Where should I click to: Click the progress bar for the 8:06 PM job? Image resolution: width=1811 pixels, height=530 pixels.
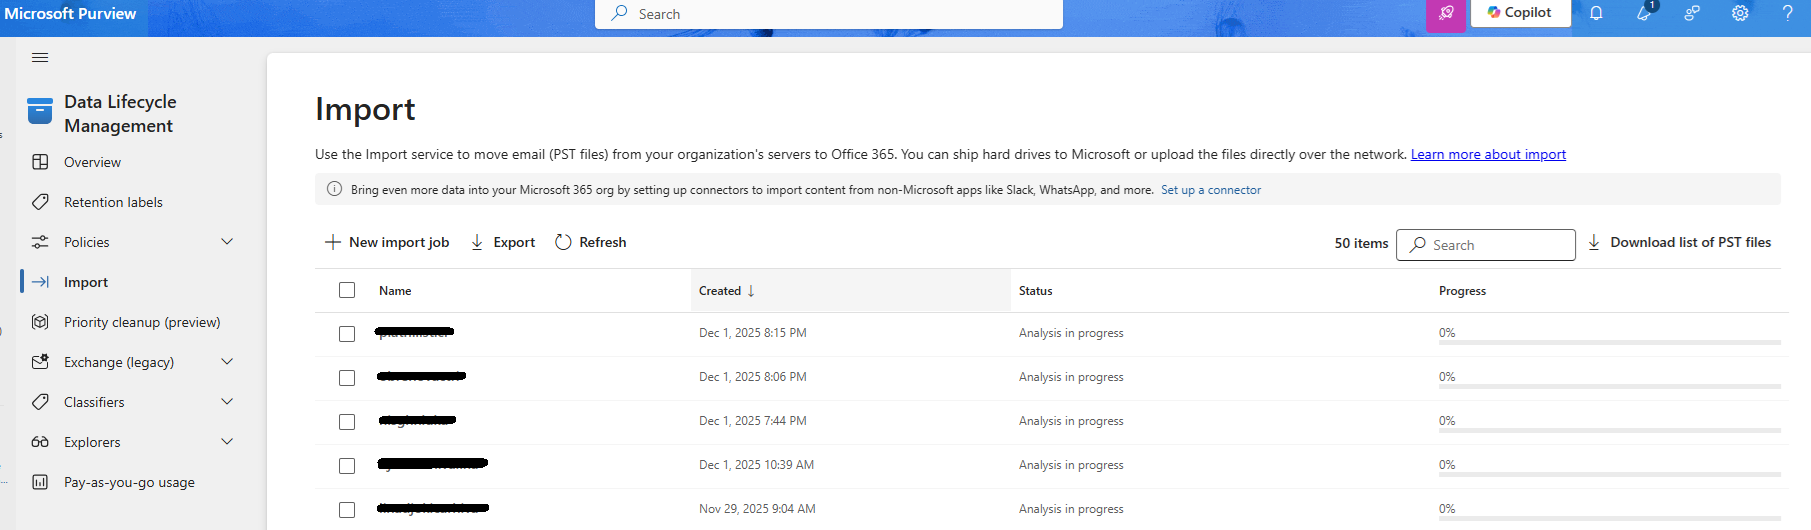click(1610, 387)
